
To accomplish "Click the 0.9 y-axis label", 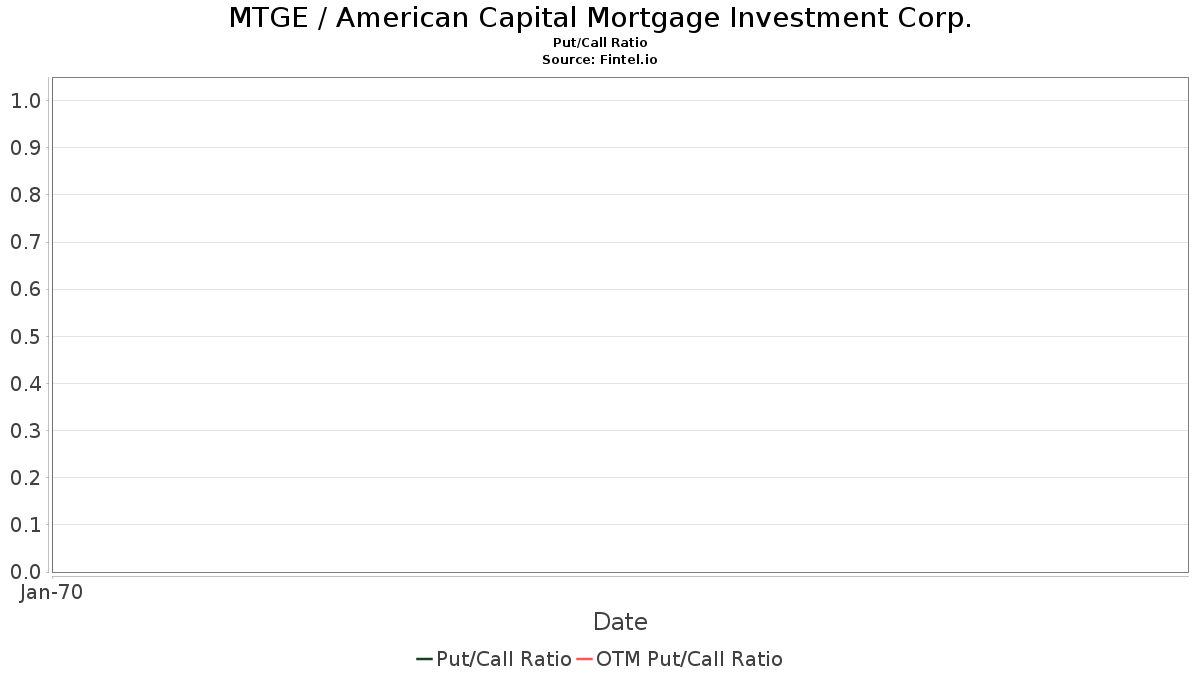I will [x=25, y=147].
